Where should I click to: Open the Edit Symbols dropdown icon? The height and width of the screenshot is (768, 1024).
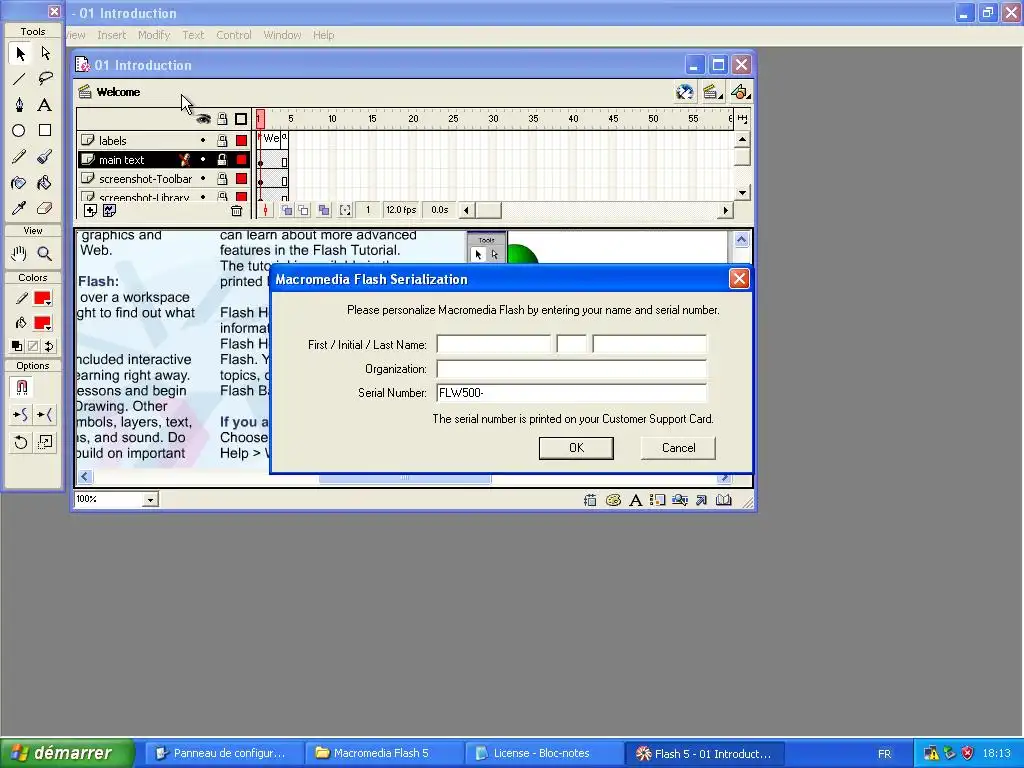click(741, 93)
